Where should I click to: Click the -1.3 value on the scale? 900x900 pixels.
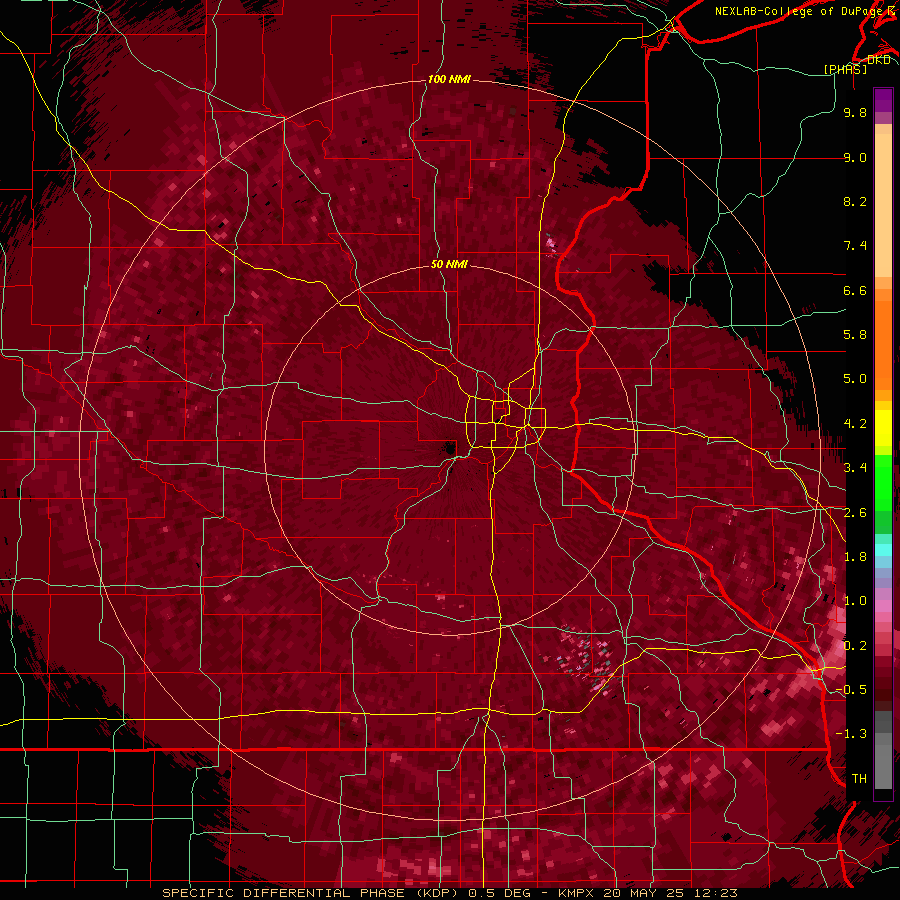tap(851, 734)
